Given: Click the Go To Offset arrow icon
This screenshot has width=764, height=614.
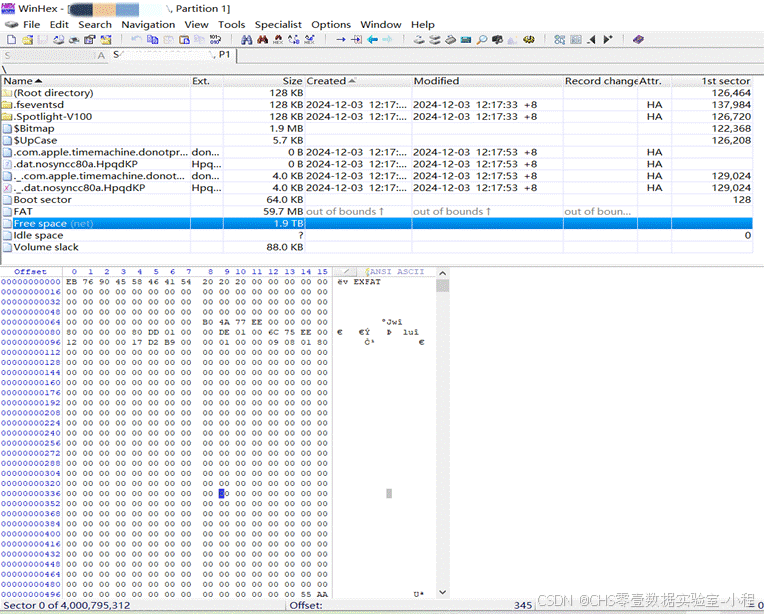Looking at the screenshot, I should pos(341,40).
